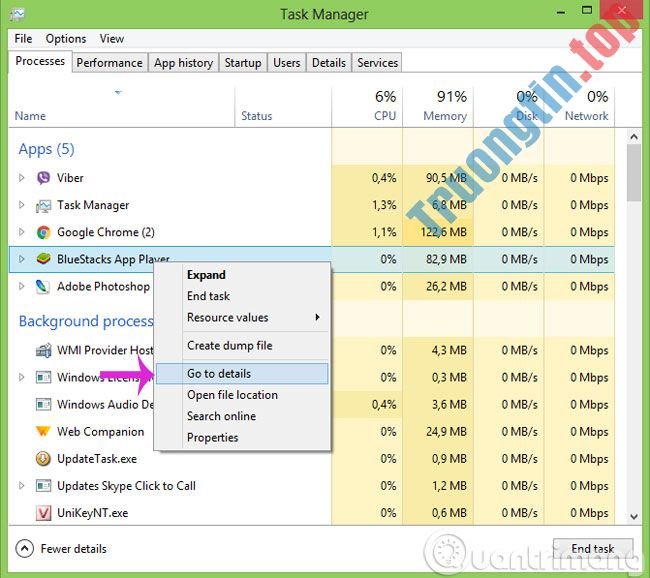The height and width of the screenshot is (578, 650).
Task: Switch to the Performance tab
Action: click(109, 63)
